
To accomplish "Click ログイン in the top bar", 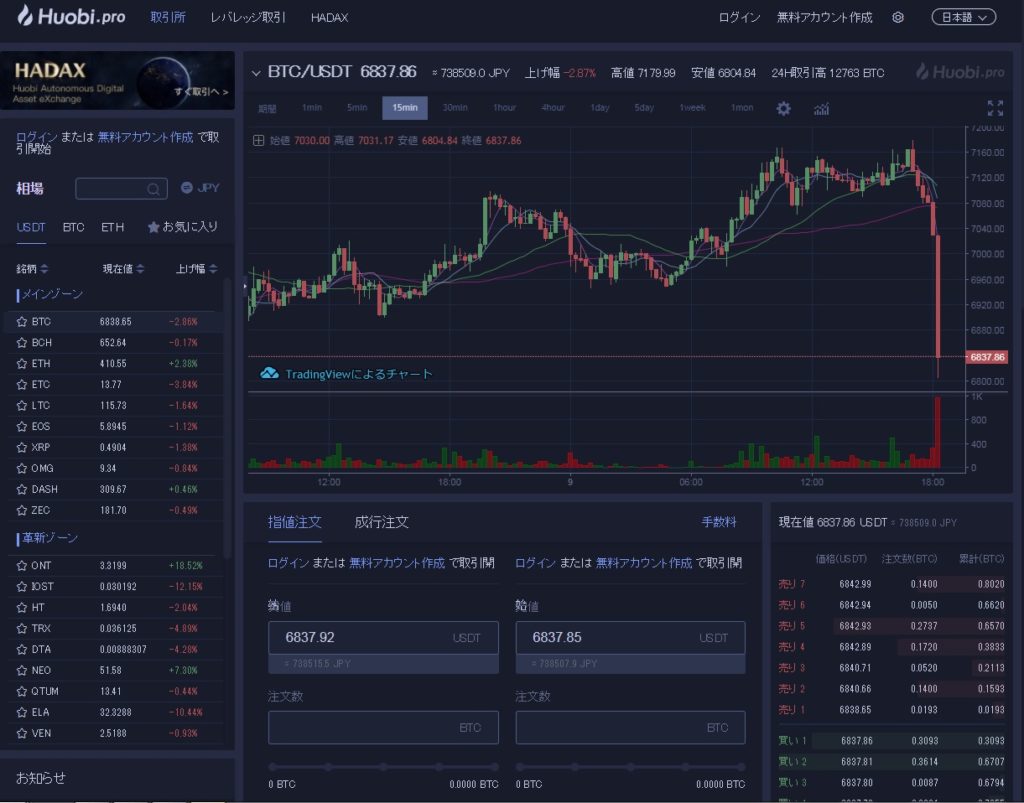I will [x=739, y=17].
